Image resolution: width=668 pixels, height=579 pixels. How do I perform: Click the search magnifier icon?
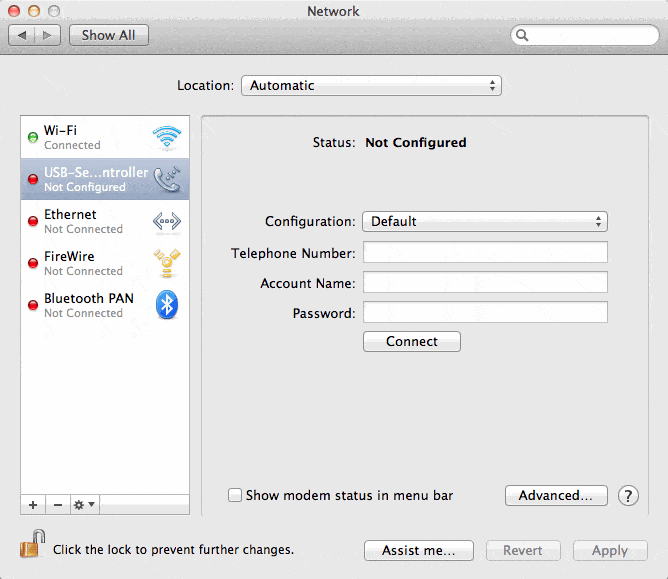(x=522, y=35)
